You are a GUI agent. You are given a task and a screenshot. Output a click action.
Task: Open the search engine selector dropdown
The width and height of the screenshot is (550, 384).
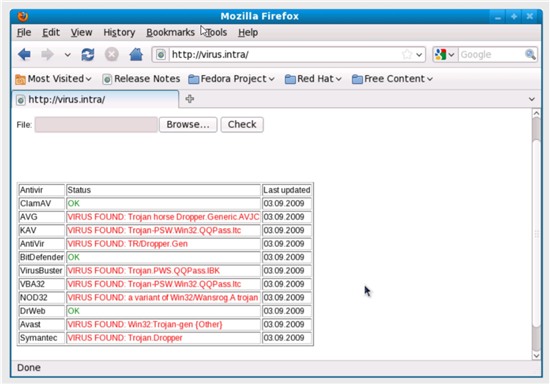[x=445, y=55]
